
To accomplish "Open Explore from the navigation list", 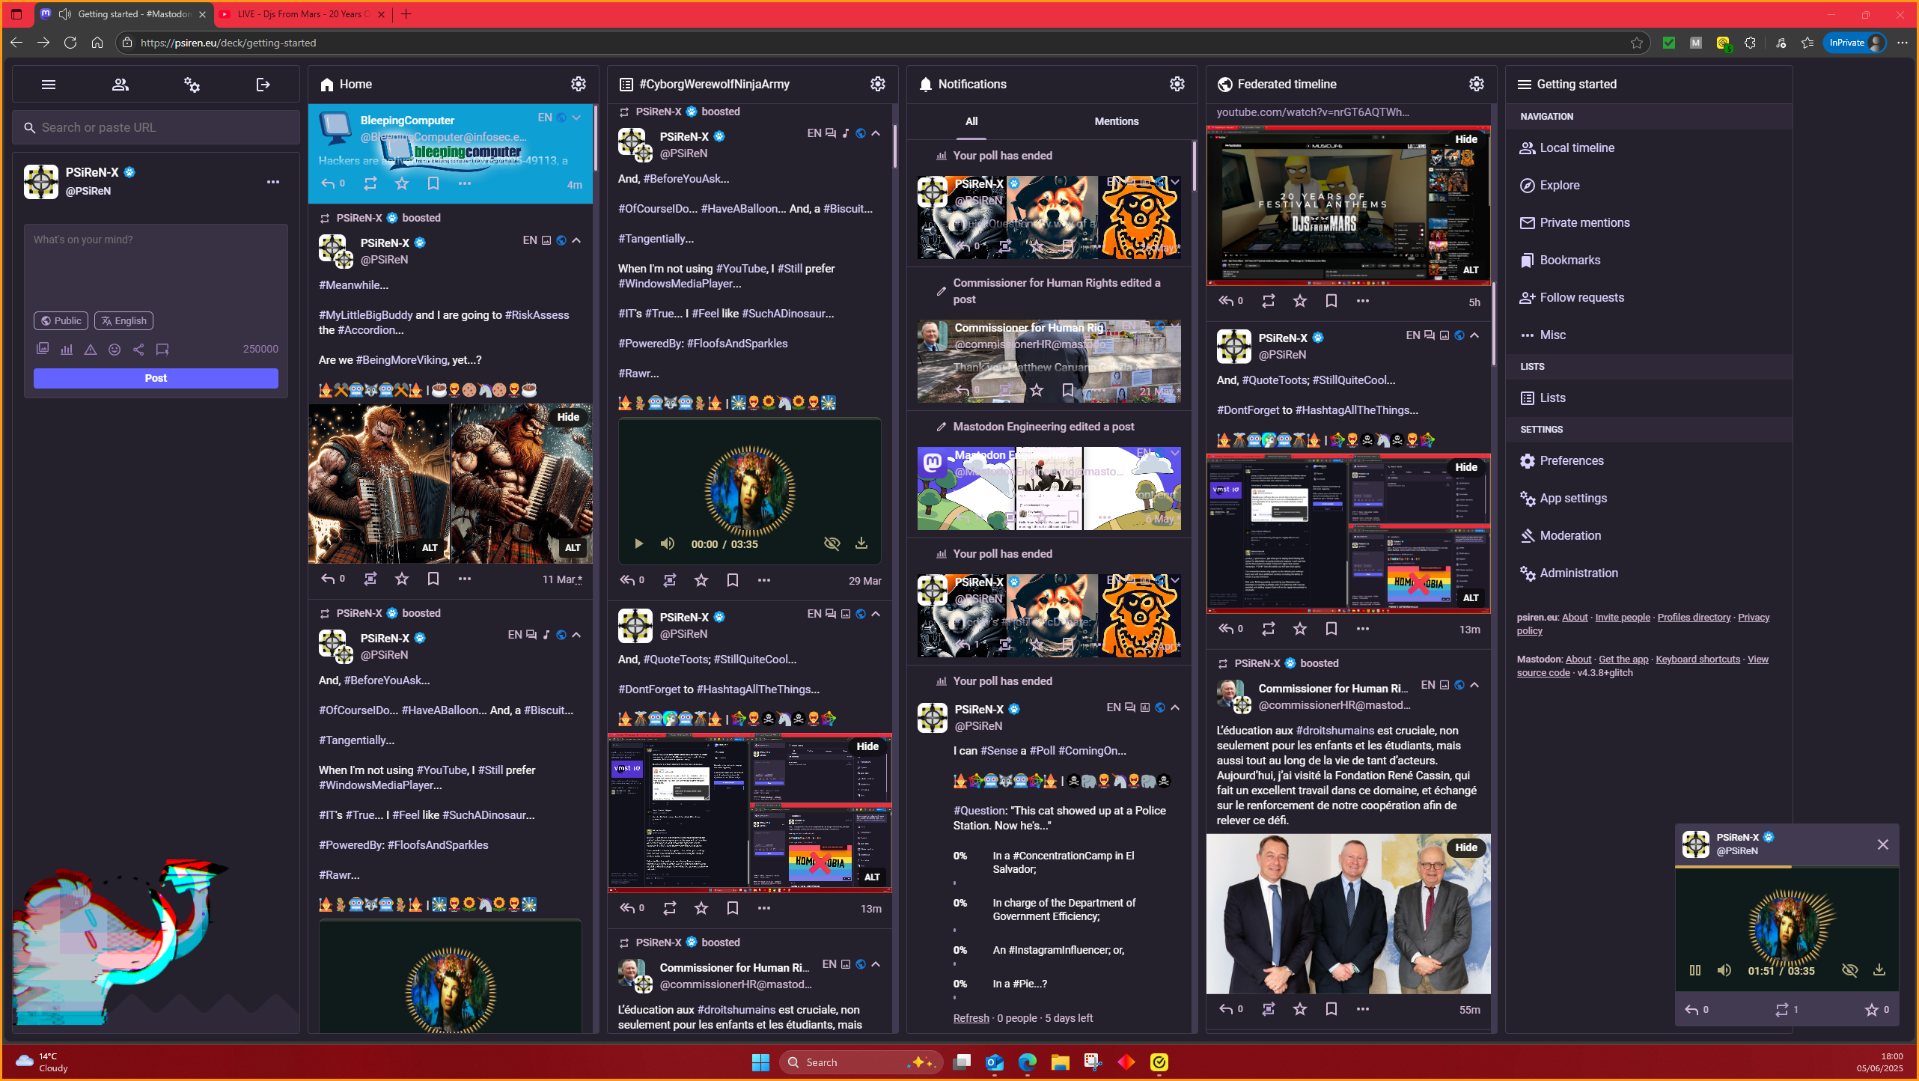I will 1559,185.
